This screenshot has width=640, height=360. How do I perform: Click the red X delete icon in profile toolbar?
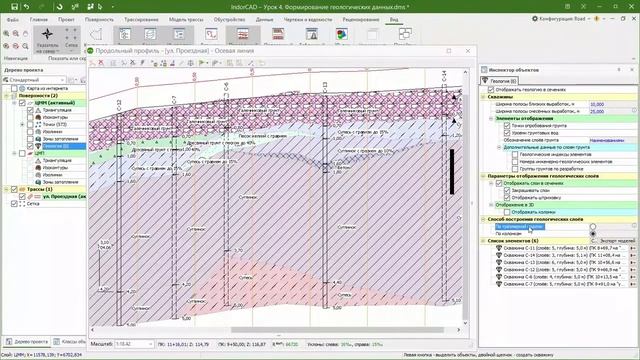[101, 63]
